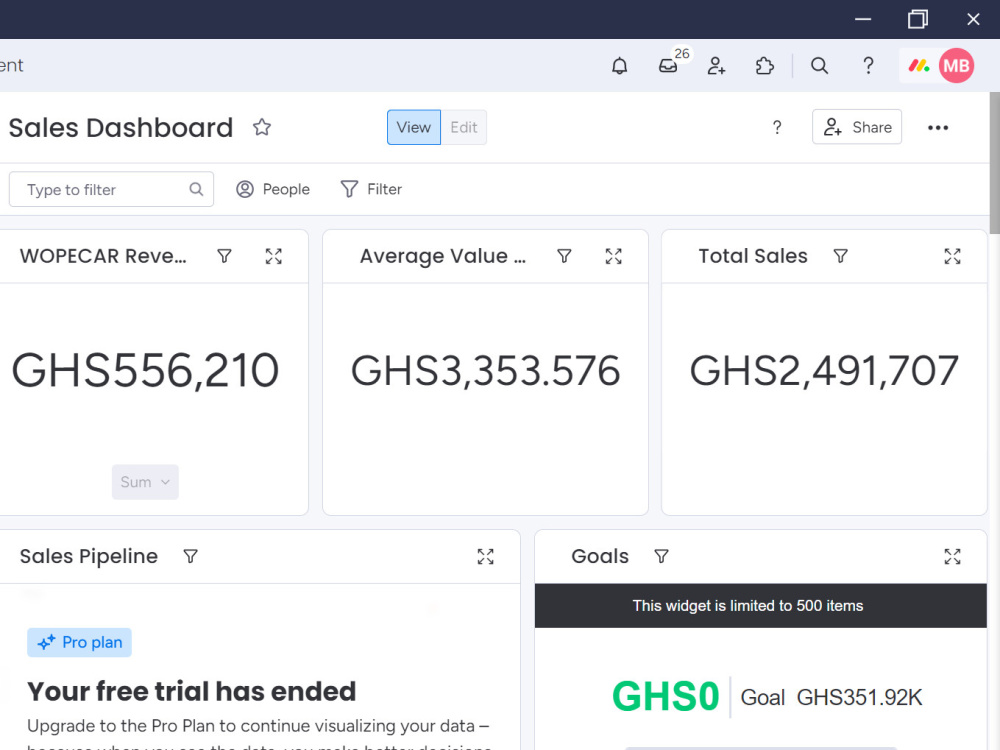Filter the Goals widget
1000x750 pixels.
coord(662,557)
